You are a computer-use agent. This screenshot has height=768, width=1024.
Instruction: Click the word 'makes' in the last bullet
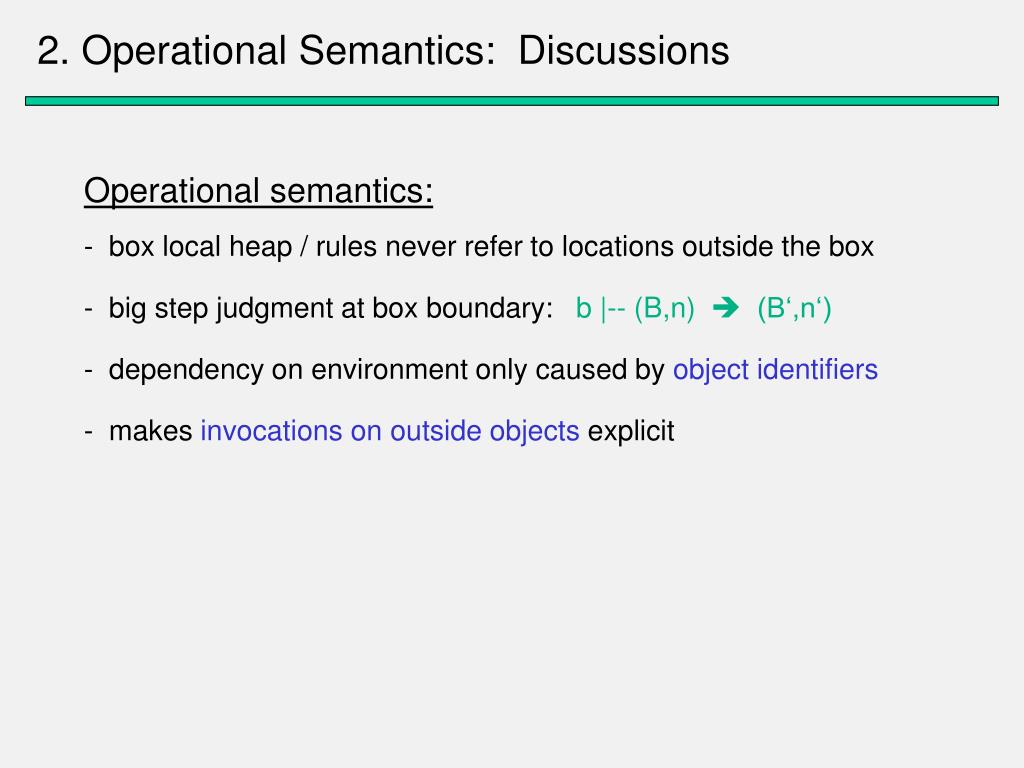(x=150, y=431)
